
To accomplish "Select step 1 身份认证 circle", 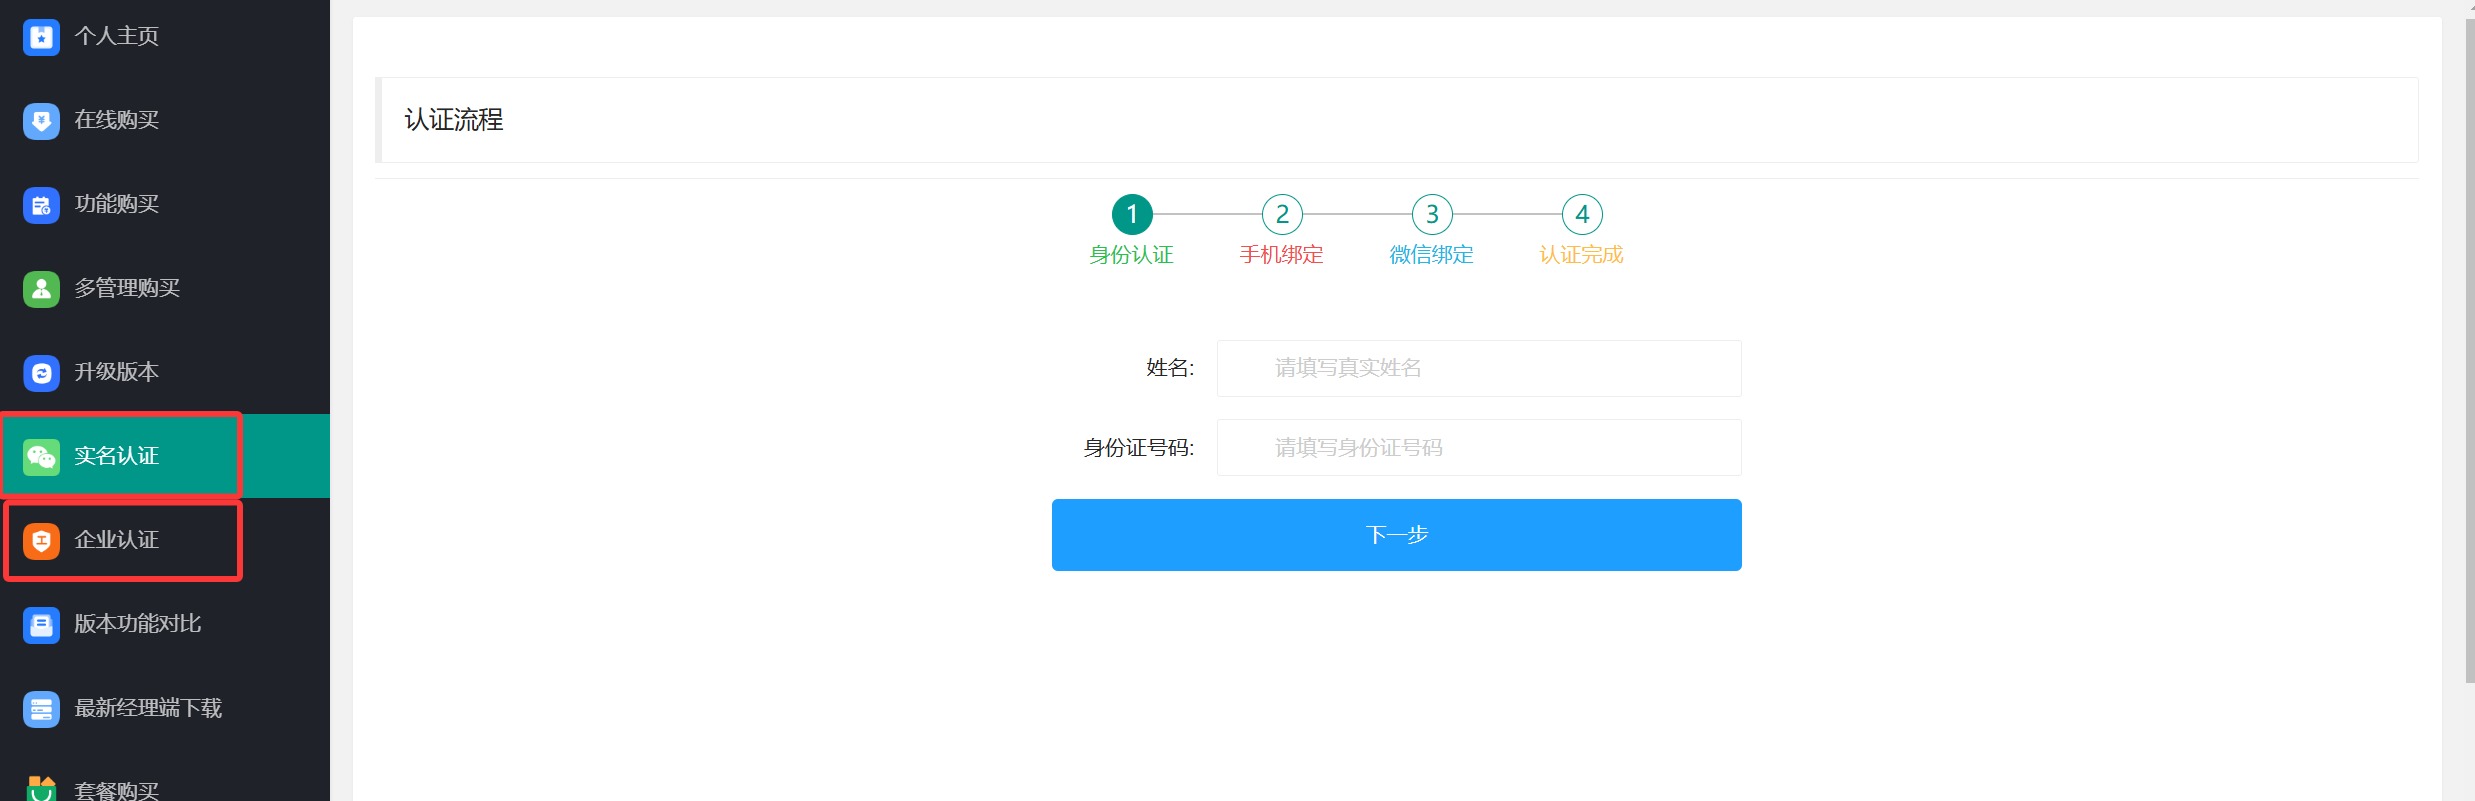I will [1132, 214].
